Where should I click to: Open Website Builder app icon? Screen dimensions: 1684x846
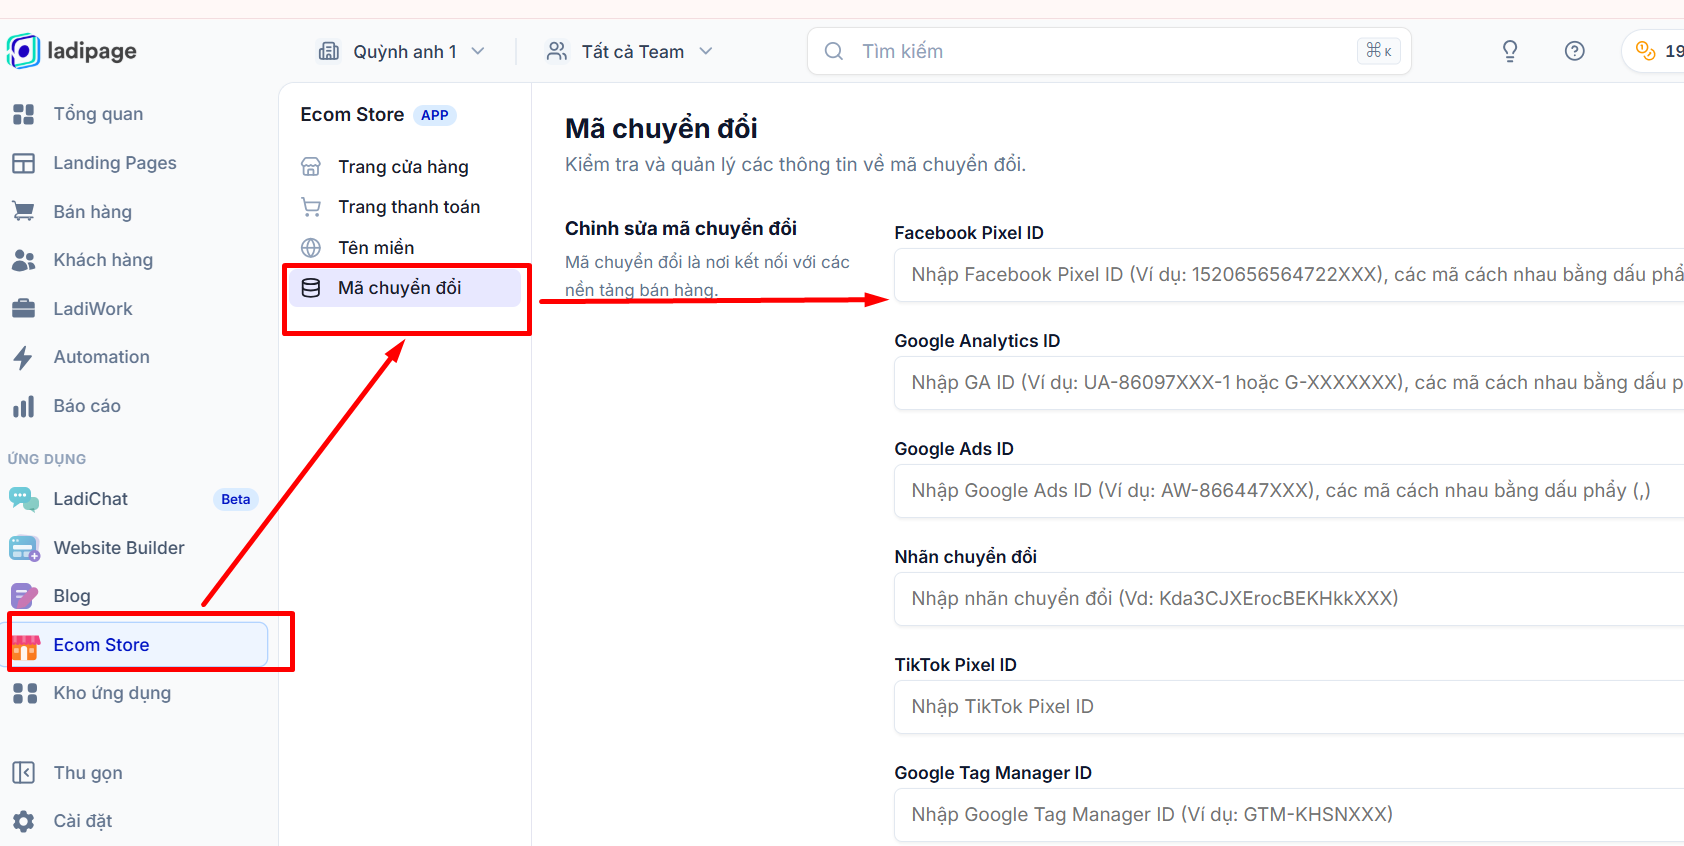tap(24, 548)
